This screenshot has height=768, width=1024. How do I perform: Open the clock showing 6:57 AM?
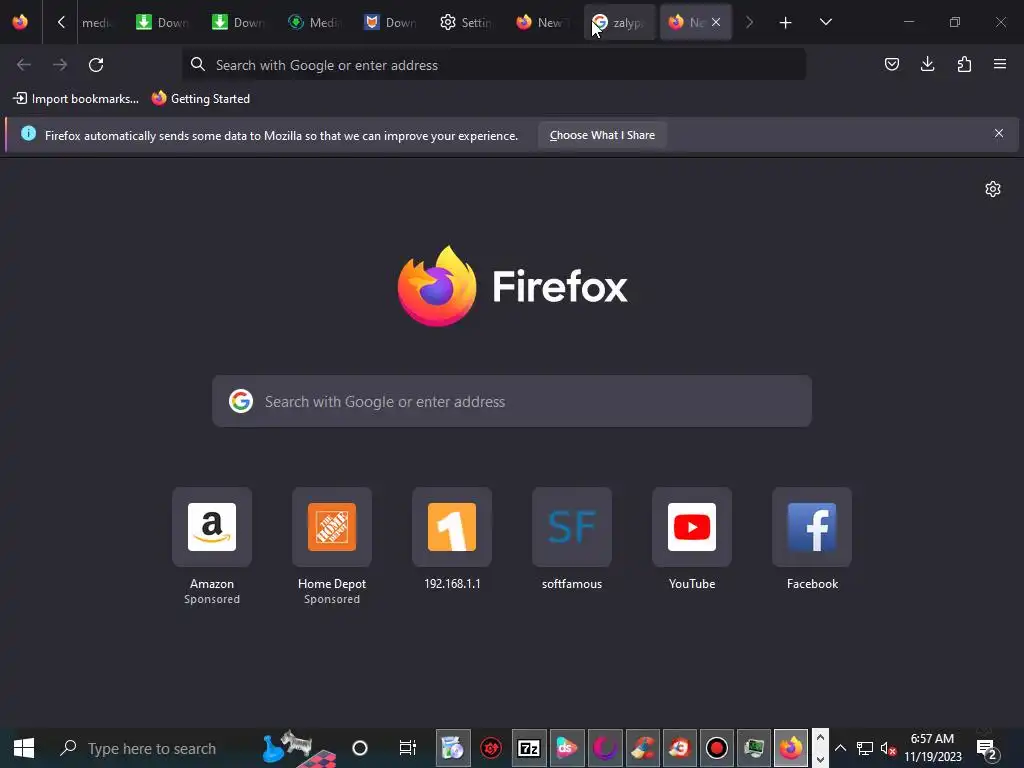(933, 748)
